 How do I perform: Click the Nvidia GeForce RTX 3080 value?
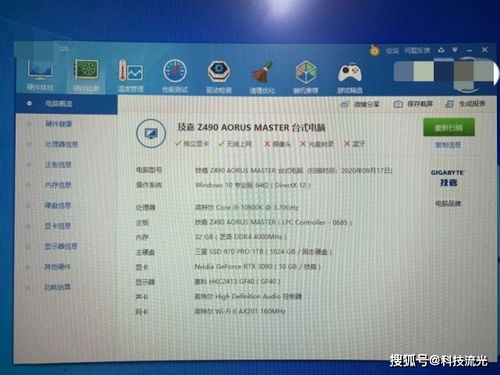point(258,267)
